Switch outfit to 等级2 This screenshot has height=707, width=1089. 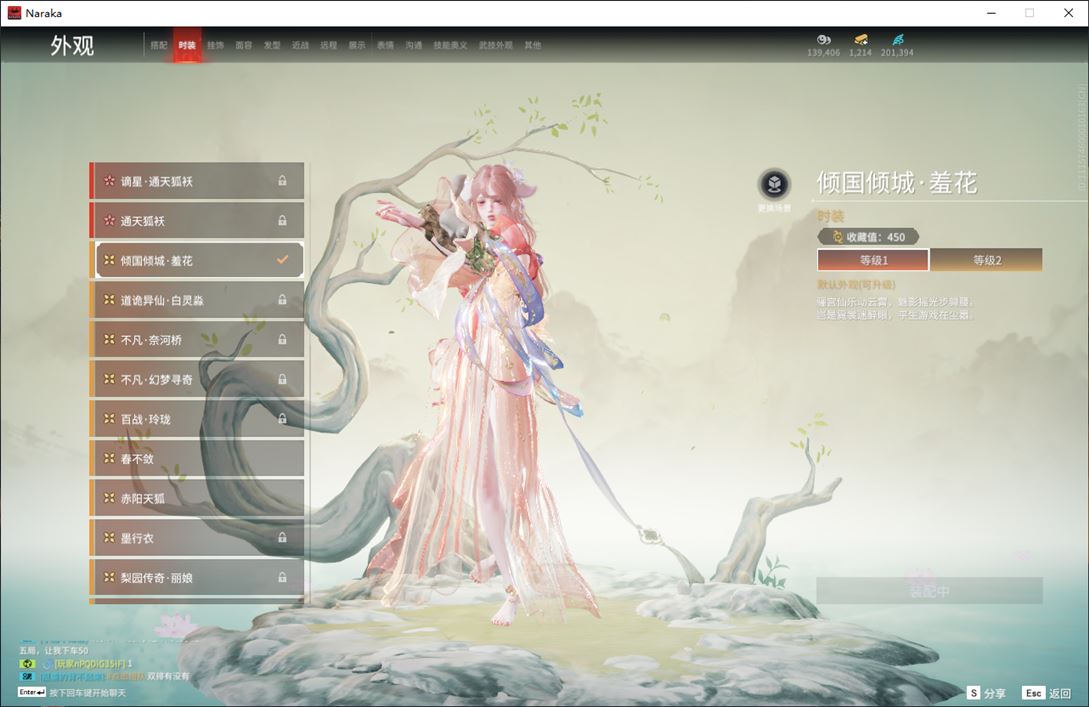[986, 260]
